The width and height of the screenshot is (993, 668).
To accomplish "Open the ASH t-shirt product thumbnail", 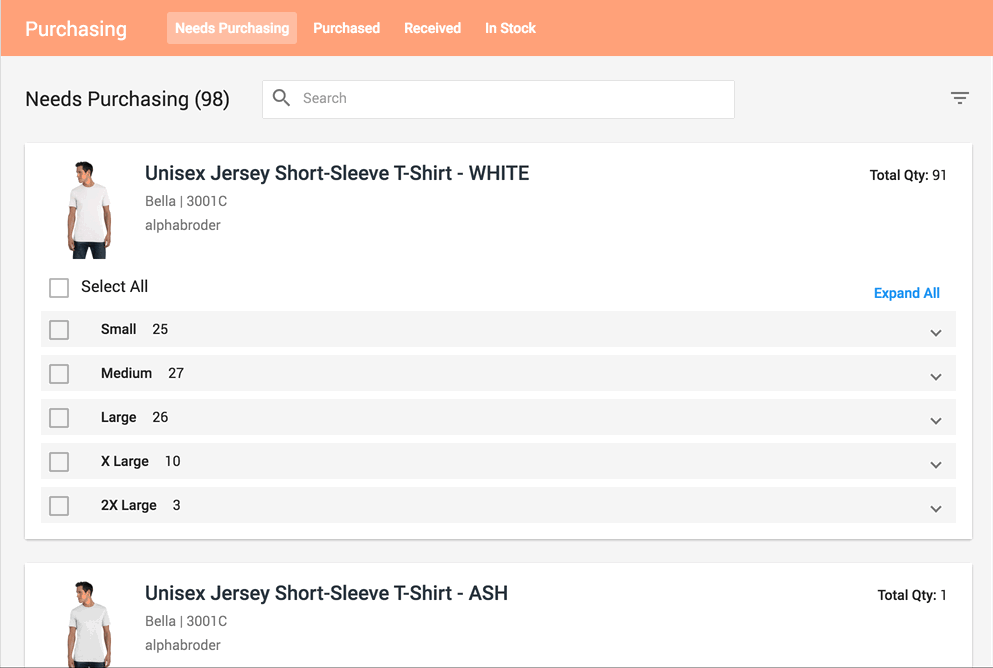I will (89, 623).
